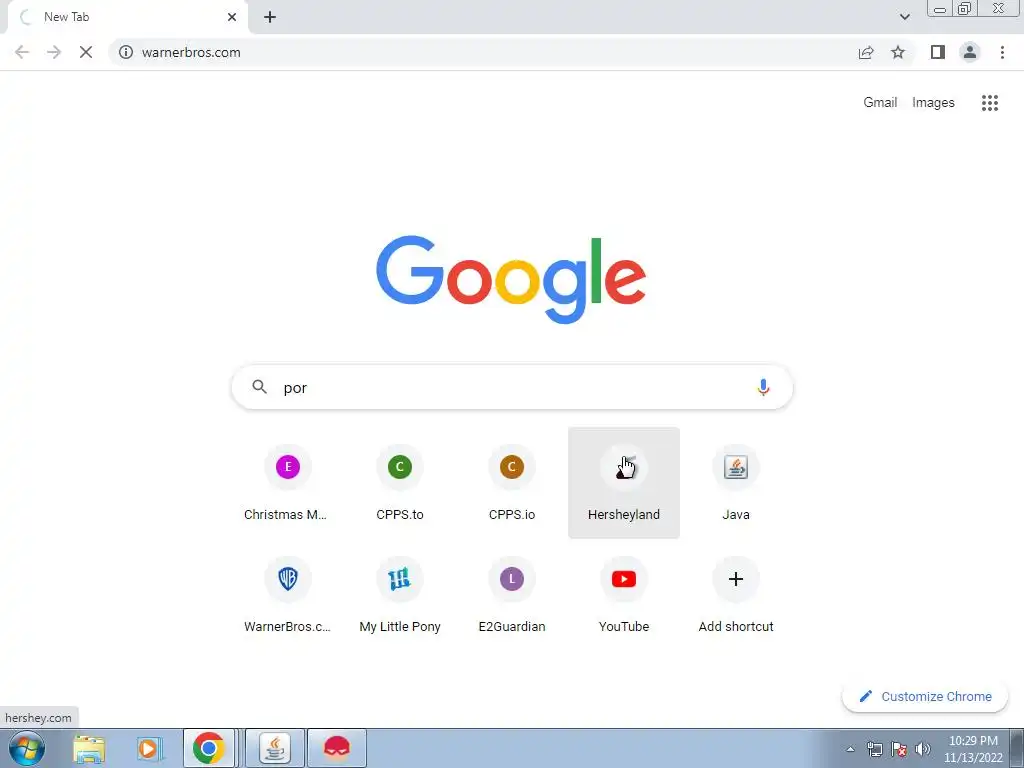Switch to Chrome in the taskbar
The height and width of the screenshot is (768, 1024).
tap(208, 748)
